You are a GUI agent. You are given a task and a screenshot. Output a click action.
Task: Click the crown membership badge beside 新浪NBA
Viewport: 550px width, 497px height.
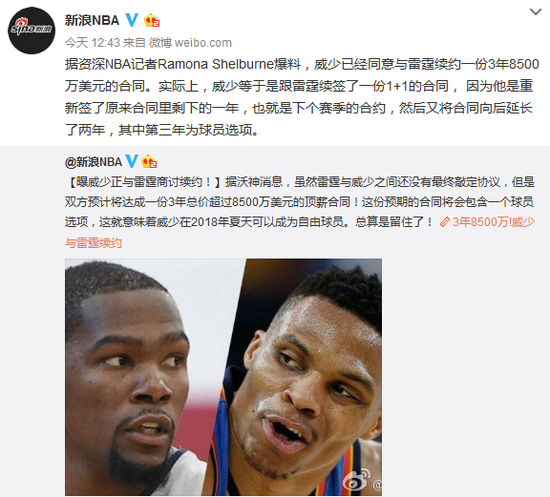click(x=152, y=20)
